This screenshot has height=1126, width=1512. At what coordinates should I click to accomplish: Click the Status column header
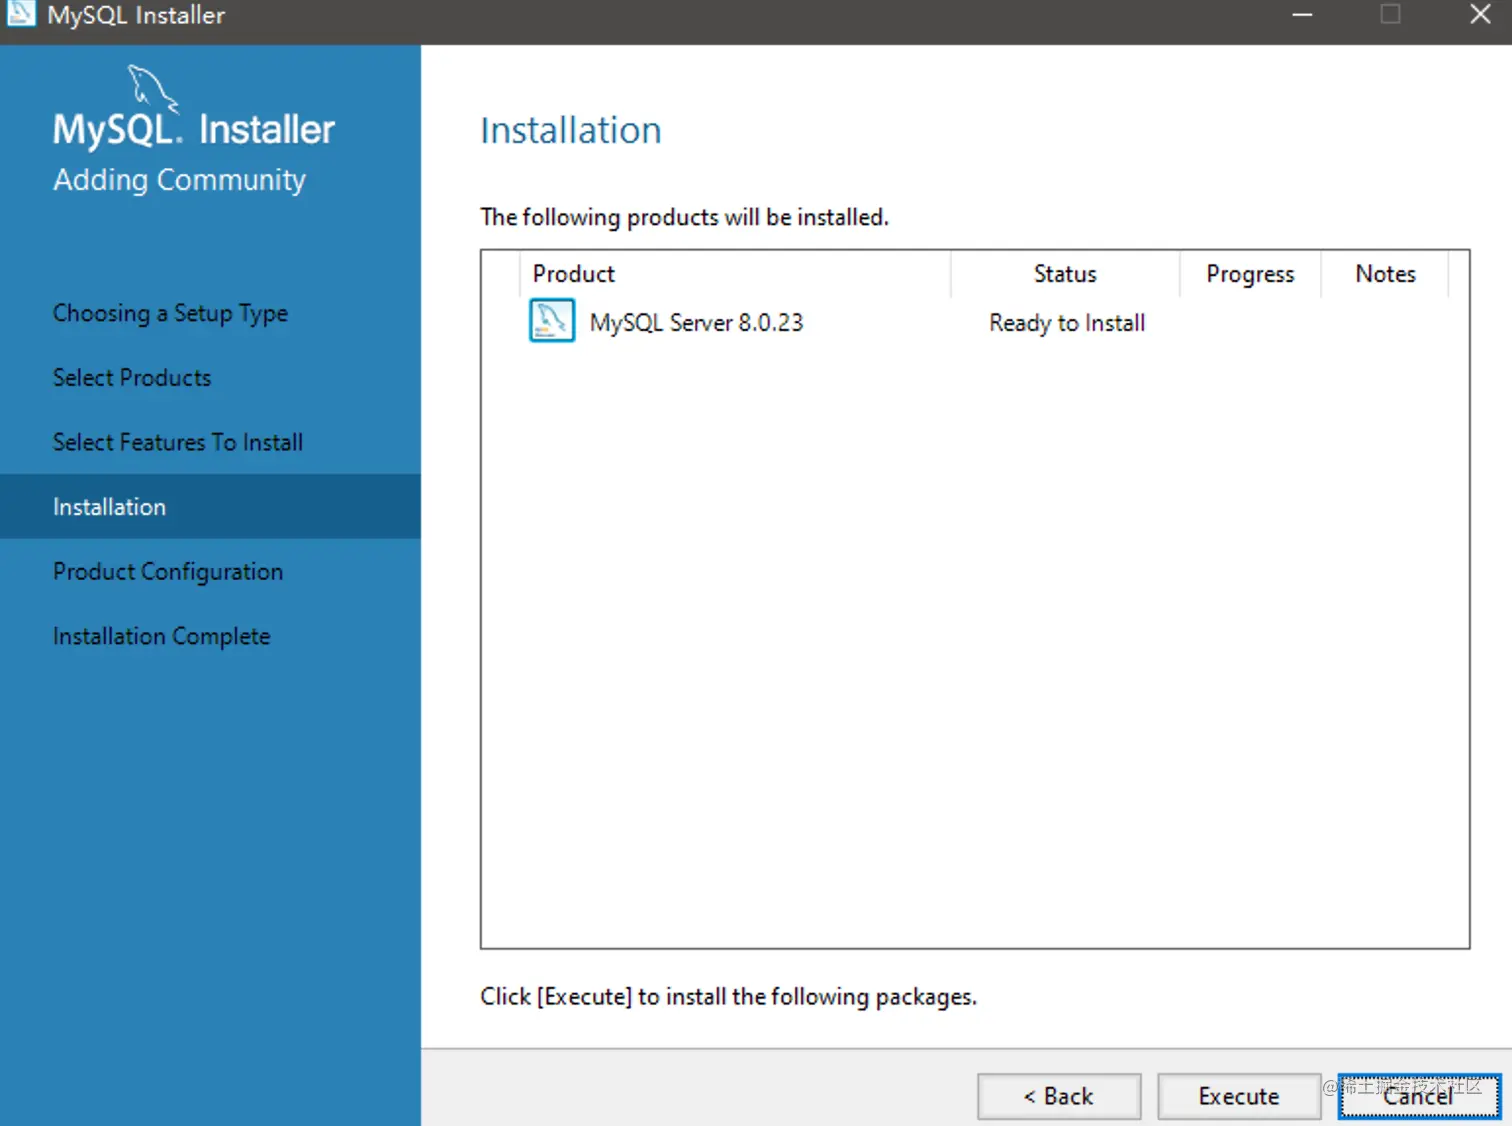[1065, 274]
